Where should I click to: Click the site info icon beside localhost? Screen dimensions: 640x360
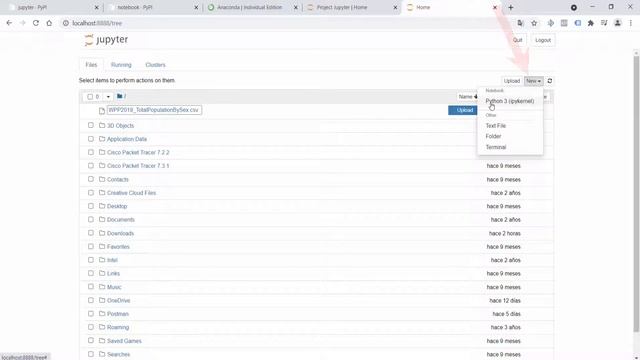[x=66, y=23]
